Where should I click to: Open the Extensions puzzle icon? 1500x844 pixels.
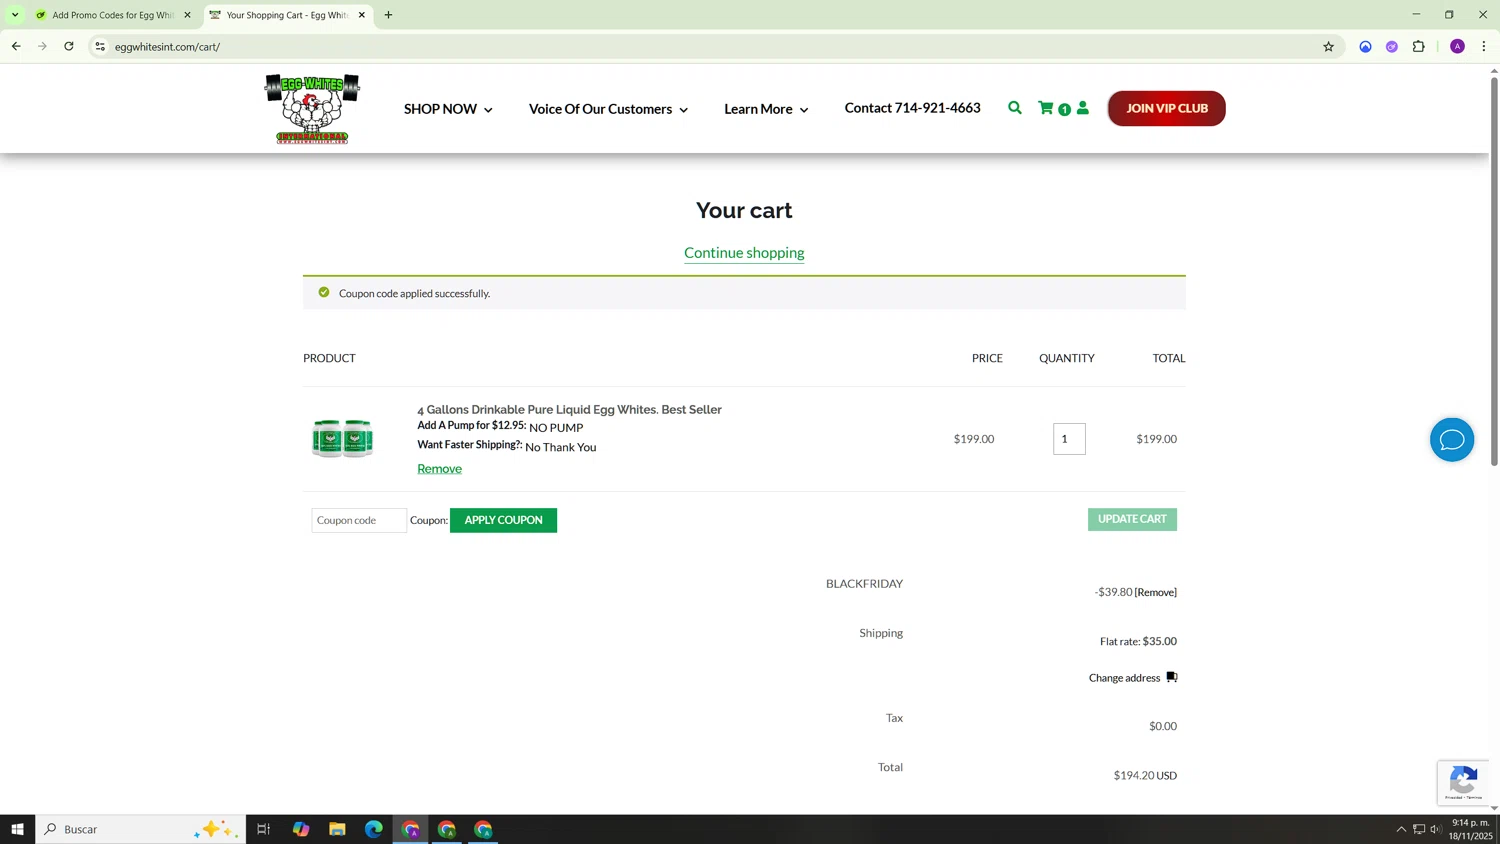pos(1418,46)
